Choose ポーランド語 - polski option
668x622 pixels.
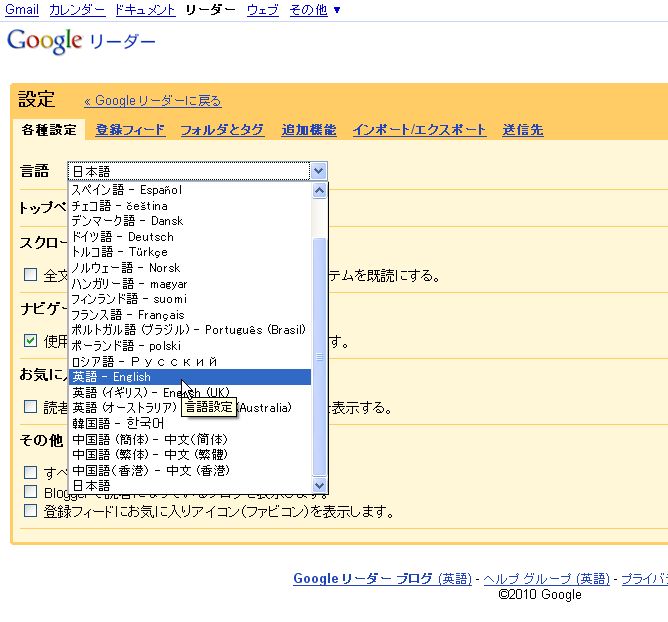pyautogui.click(x=190, y=346)
